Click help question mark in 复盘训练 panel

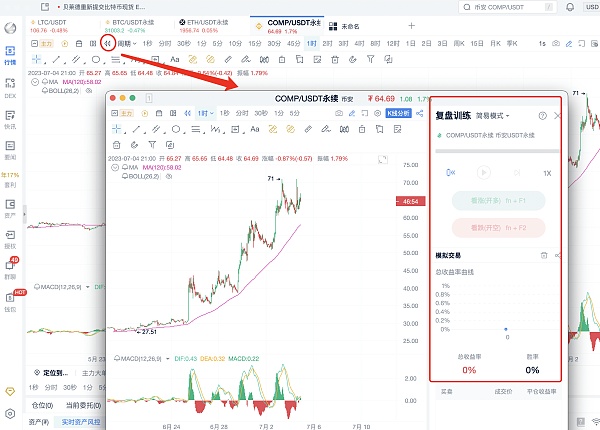click(x=543, y=116)
